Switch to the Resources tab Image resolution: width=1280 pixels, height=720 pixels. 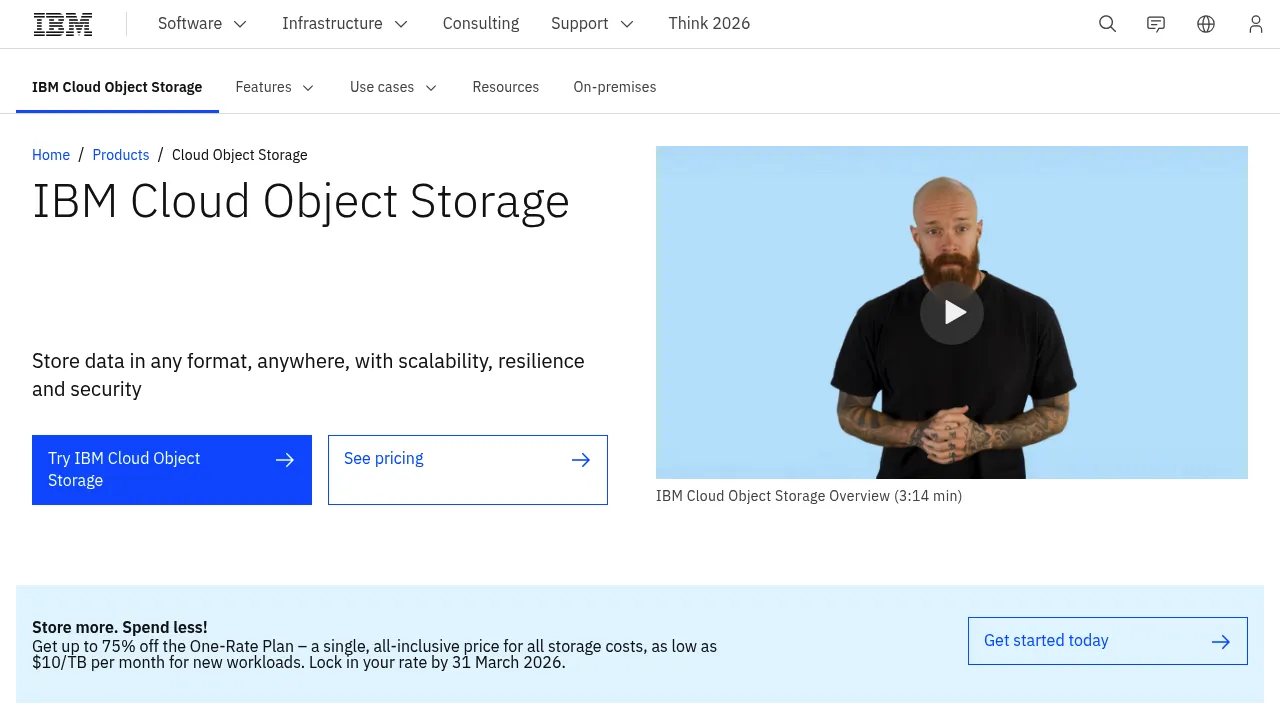click(x=506, y=87)
